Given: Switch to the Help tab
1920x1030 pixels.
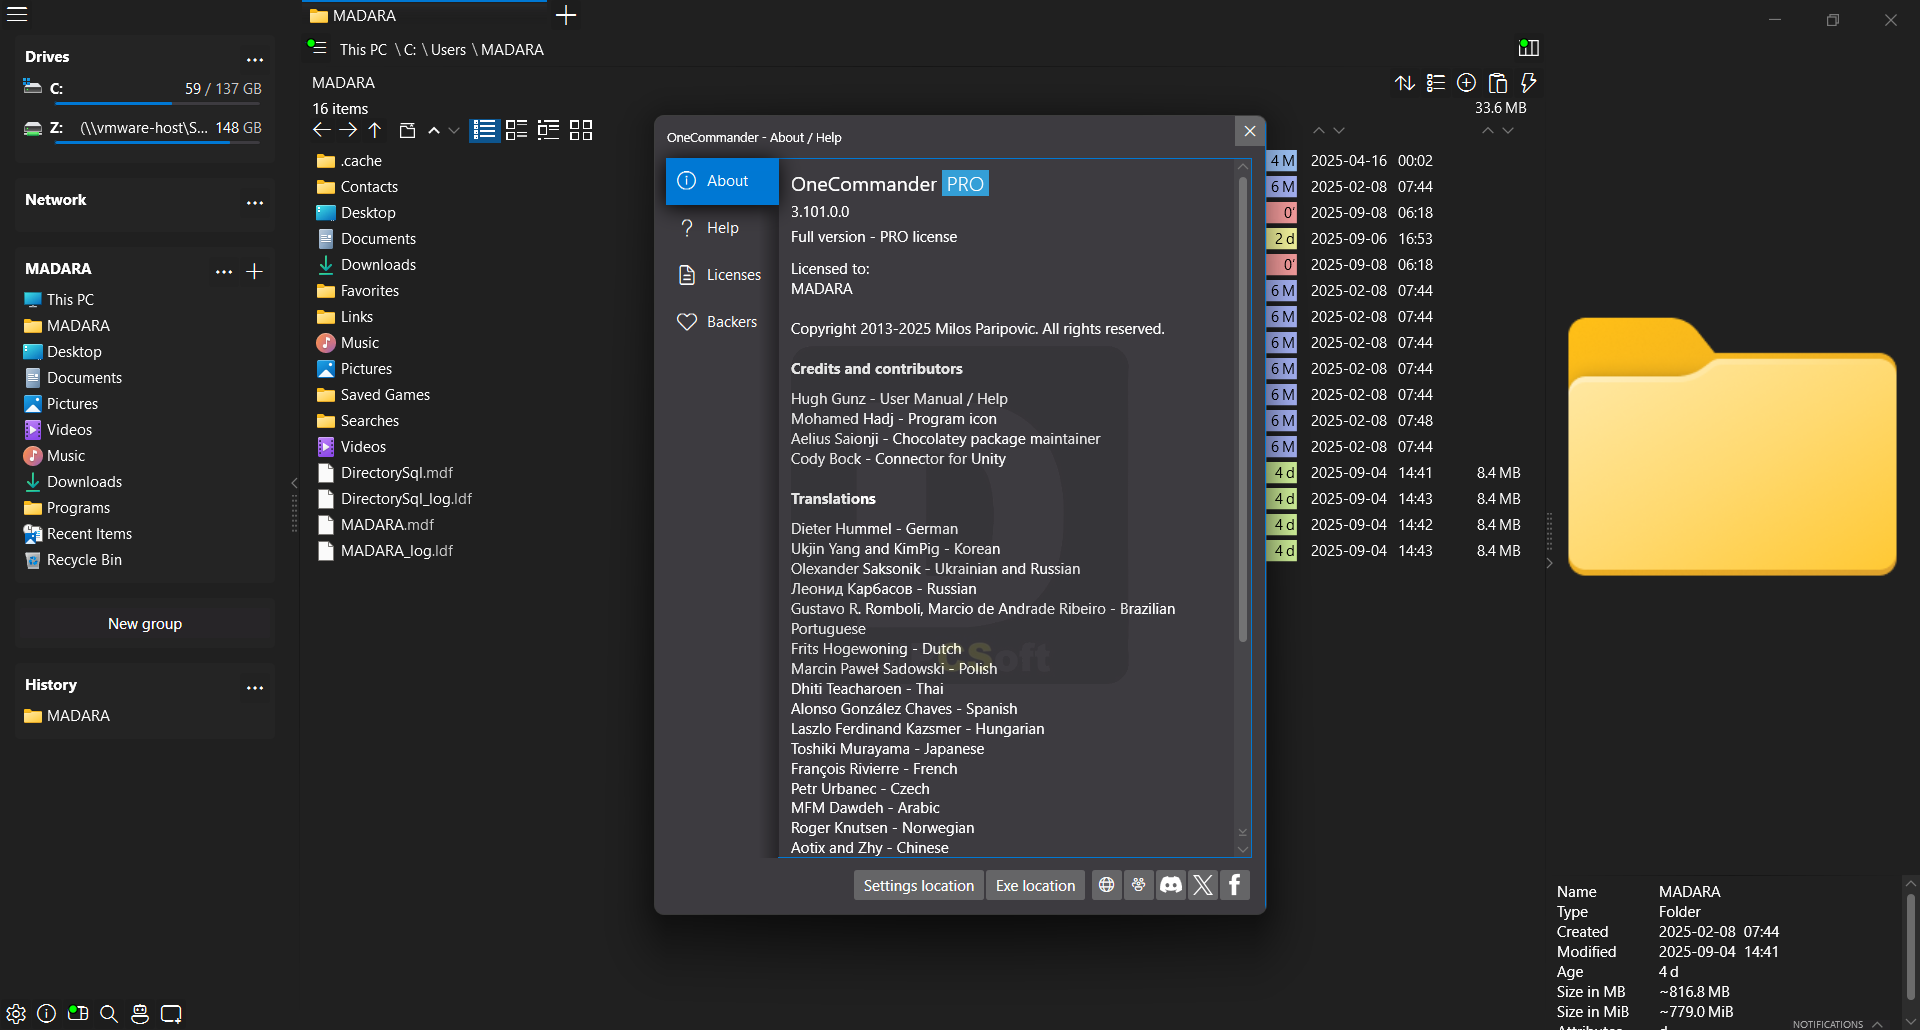Looking at the screenshot, I should point(722,228).
